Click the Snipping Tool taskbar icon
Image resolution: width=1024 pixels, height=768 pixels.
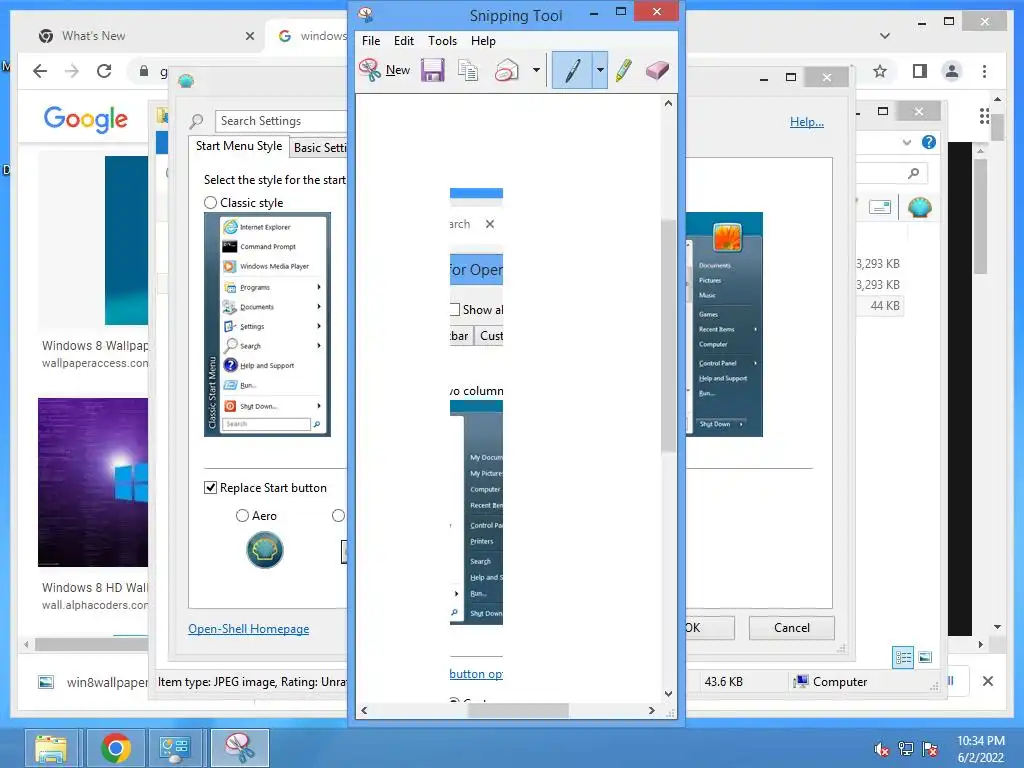click(240, 748)
